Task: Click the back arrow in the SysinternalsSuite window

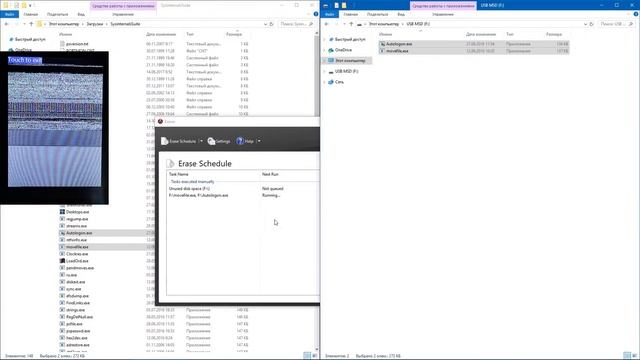Action: pyautogui.click(x=7, y=24)
